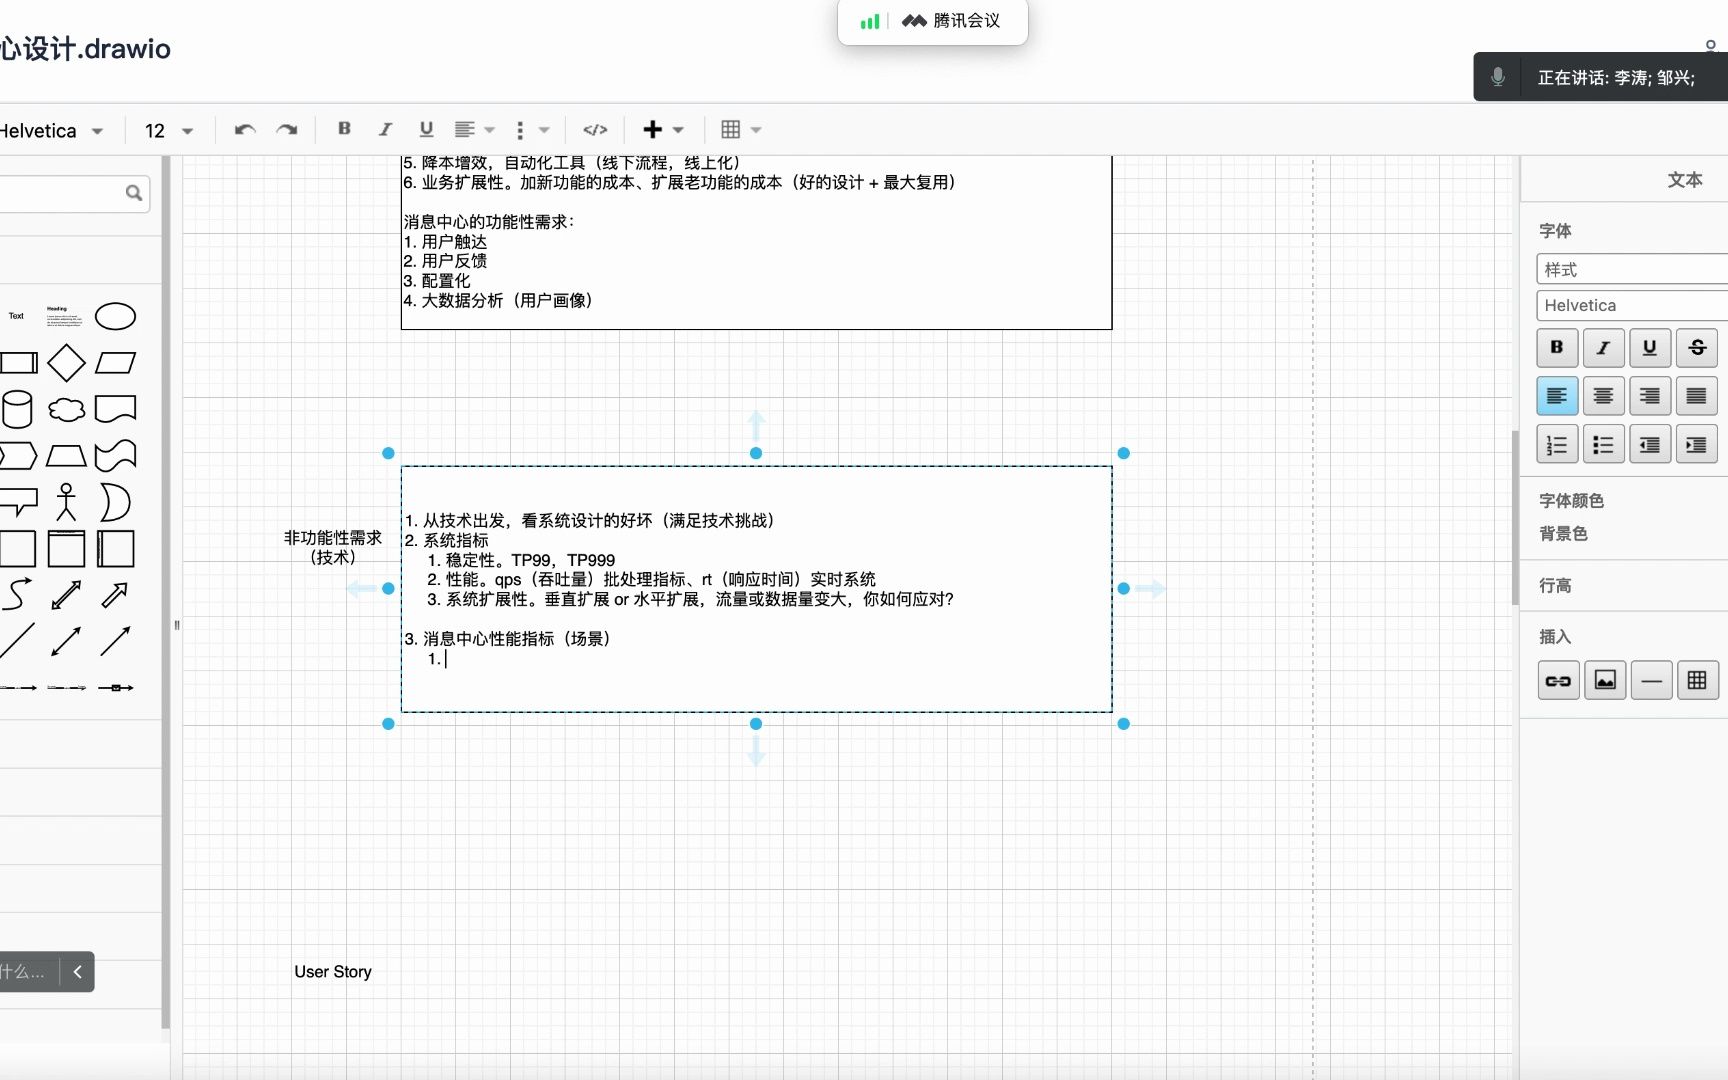Open the table dropdown in toolbar
The image size is (1728, 1080).
[x=741, y=130]
